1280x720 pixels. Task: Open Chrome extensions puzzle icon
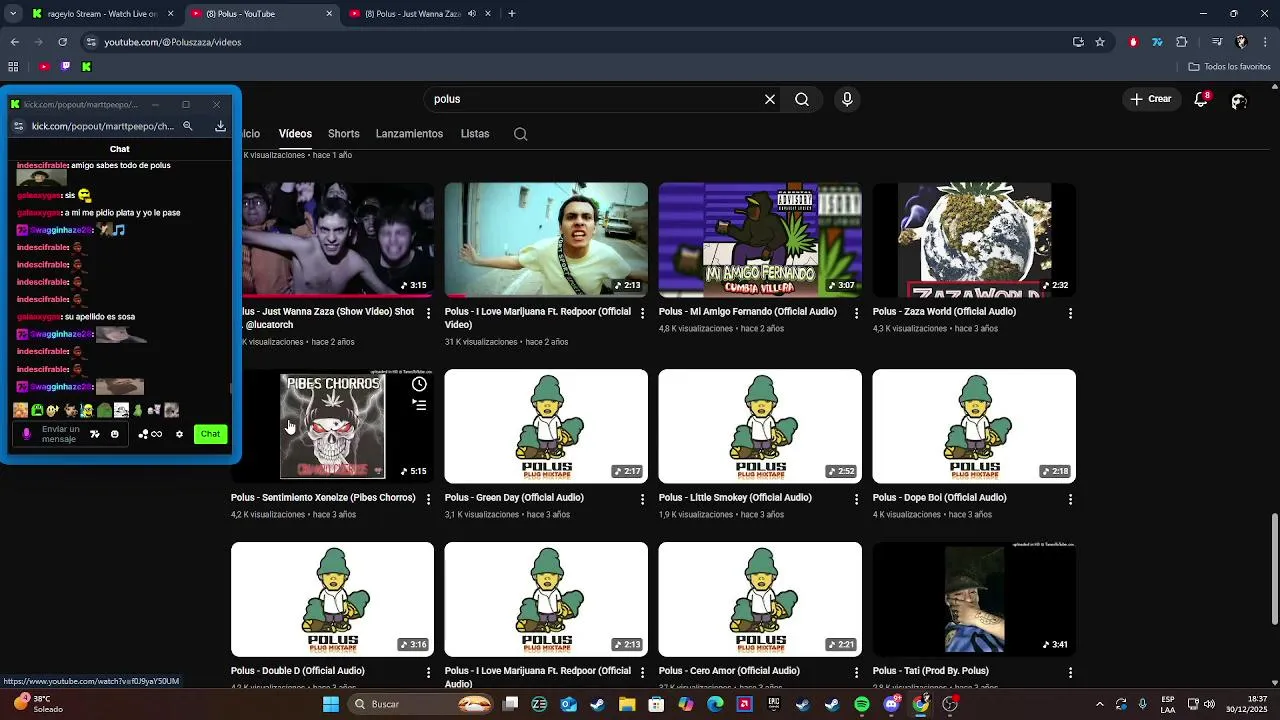pyautogui.click(x=1182, y=42)
